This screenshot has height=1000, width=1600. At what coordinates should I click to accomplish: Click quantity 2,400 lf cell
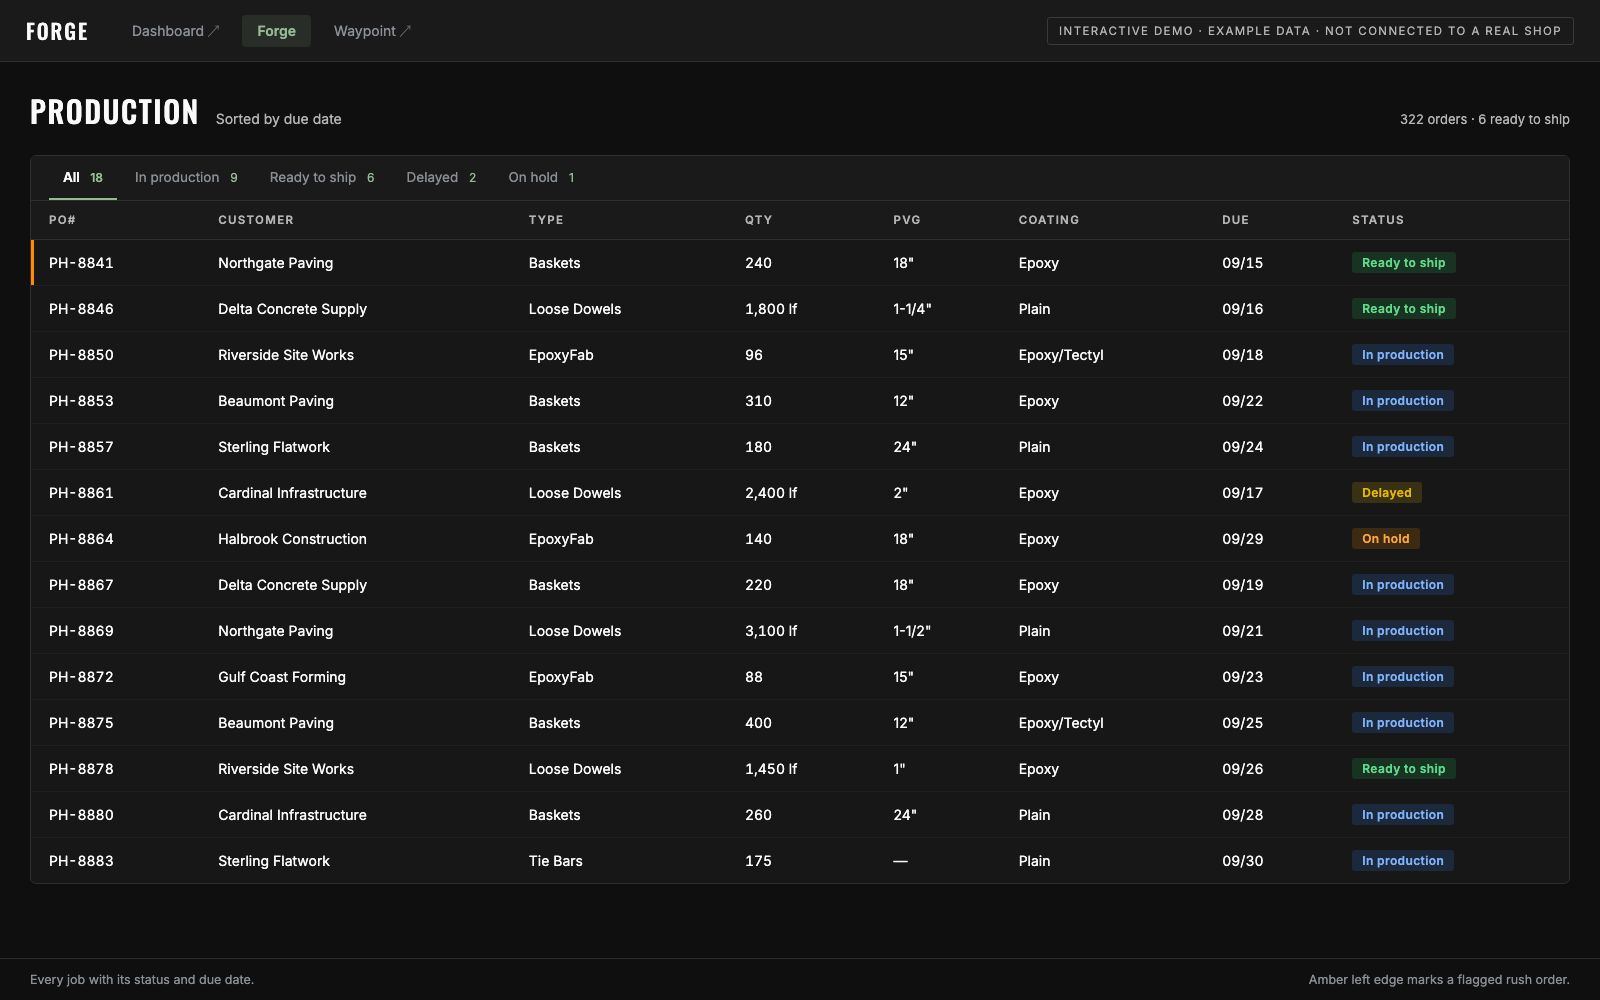pos(771,493)
